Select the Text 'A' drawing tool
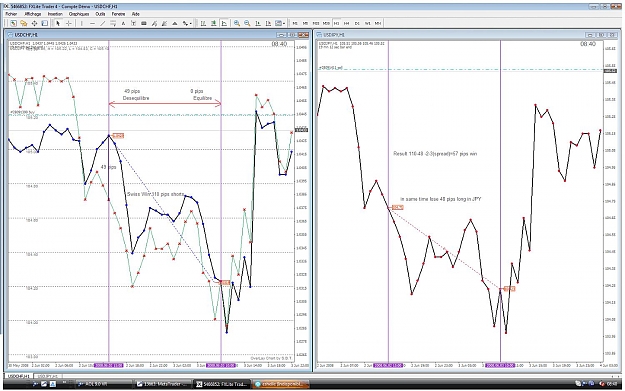625x391 pixels. point(123,24)
